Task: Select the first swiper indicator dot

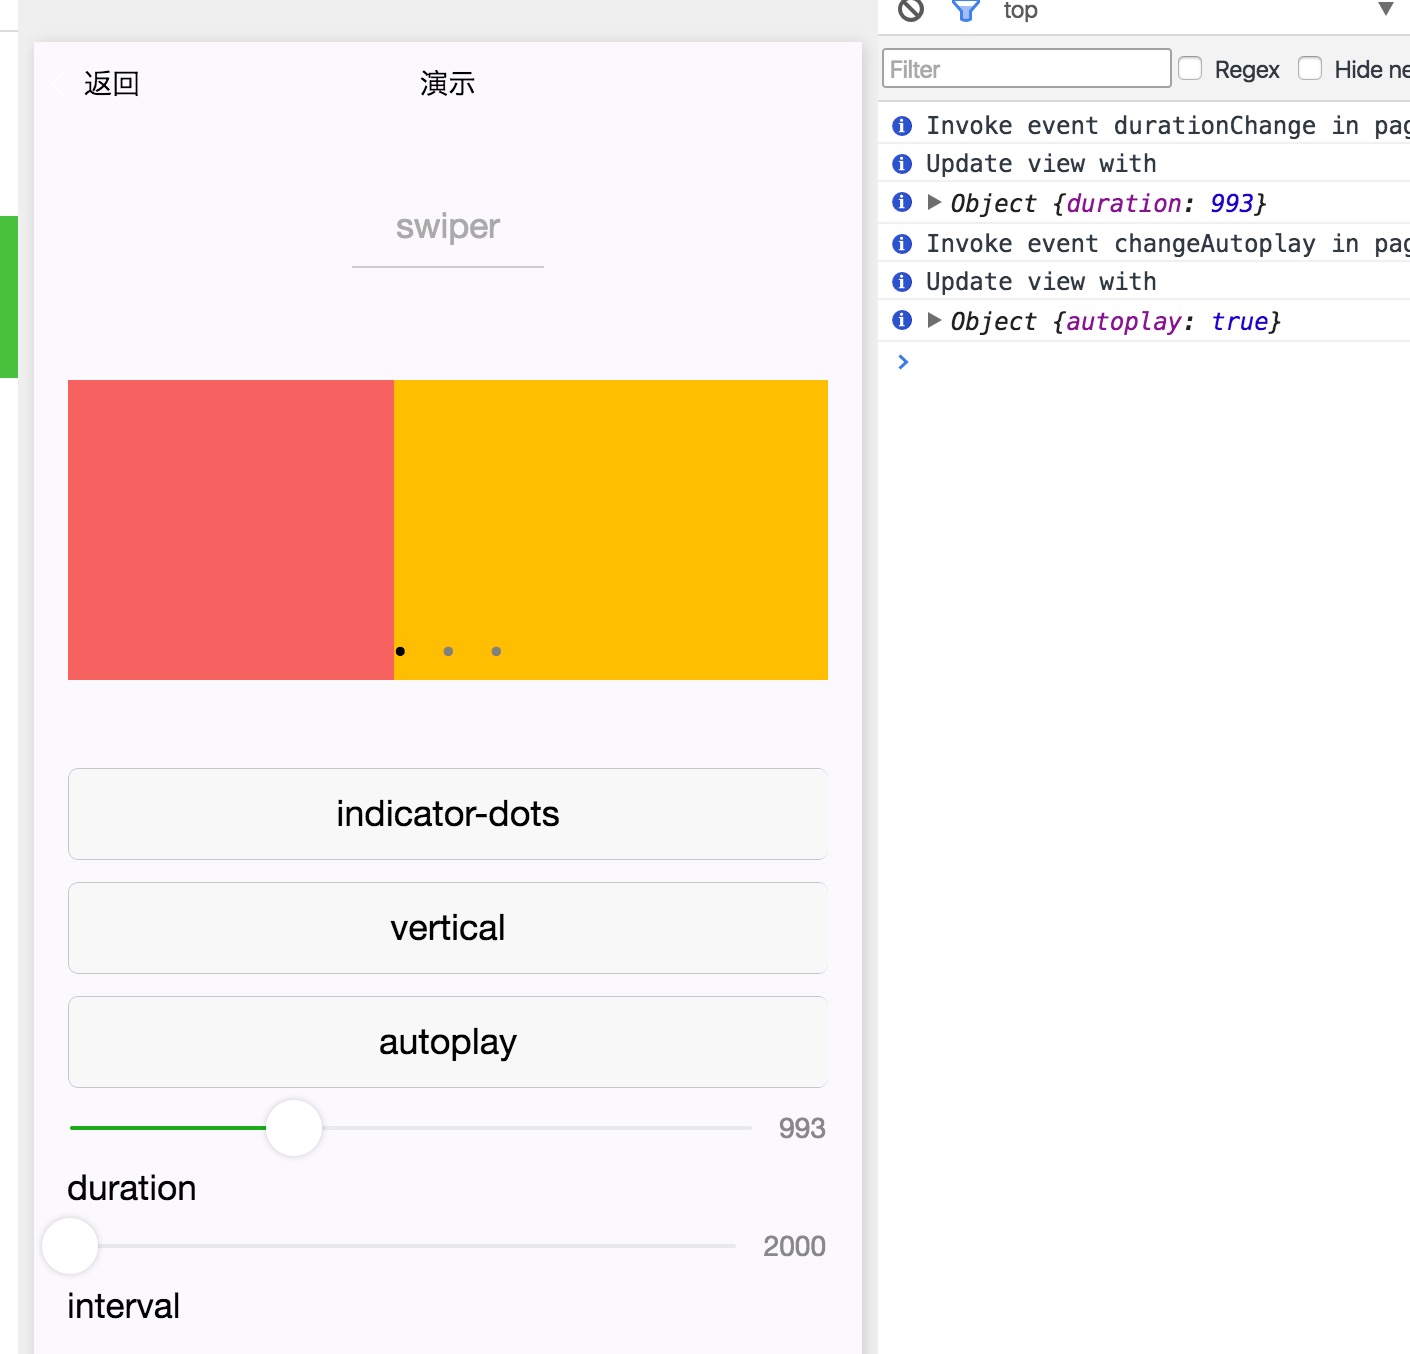Action: (x=400, y=651)
